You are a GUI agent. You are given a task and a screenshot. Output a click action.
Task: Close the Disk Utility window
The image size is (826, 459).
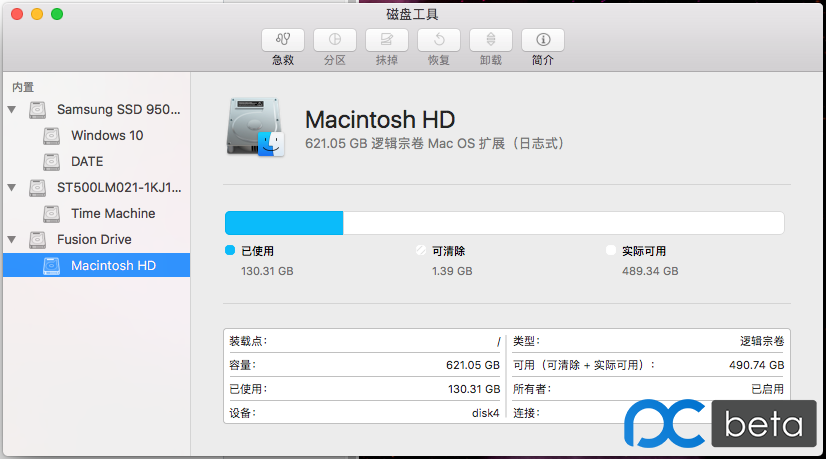point(17,14)
